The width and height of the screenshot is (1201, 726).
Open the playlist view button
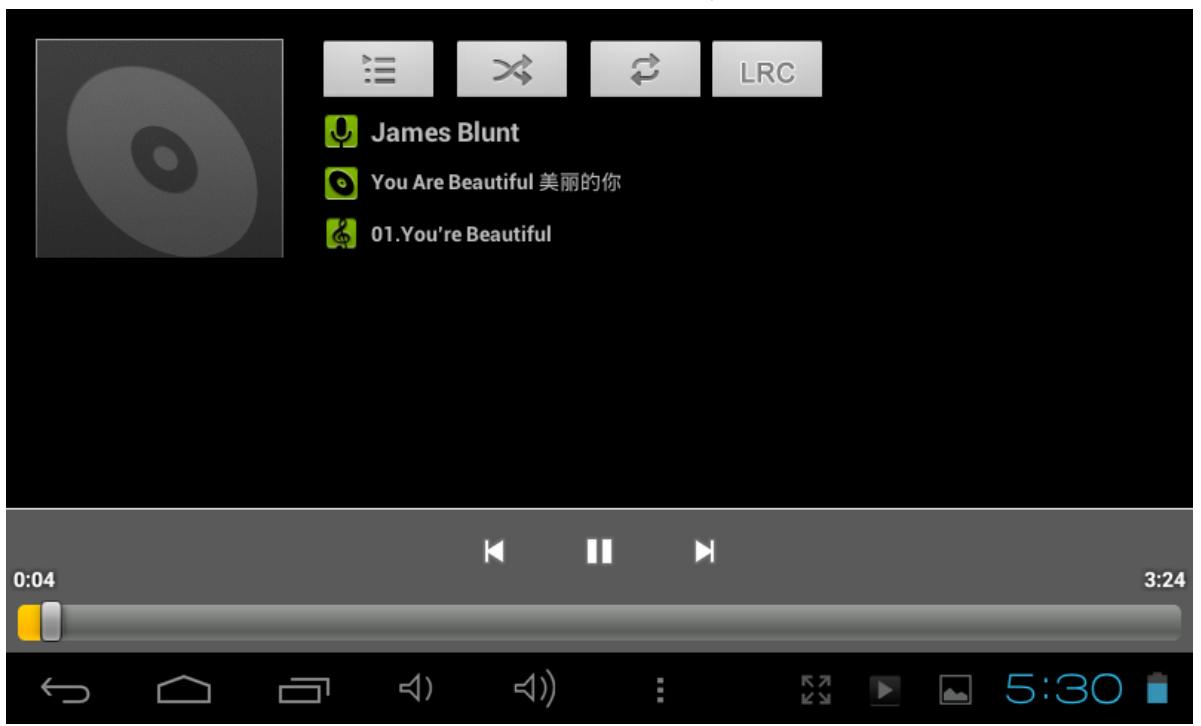(378, 69)
